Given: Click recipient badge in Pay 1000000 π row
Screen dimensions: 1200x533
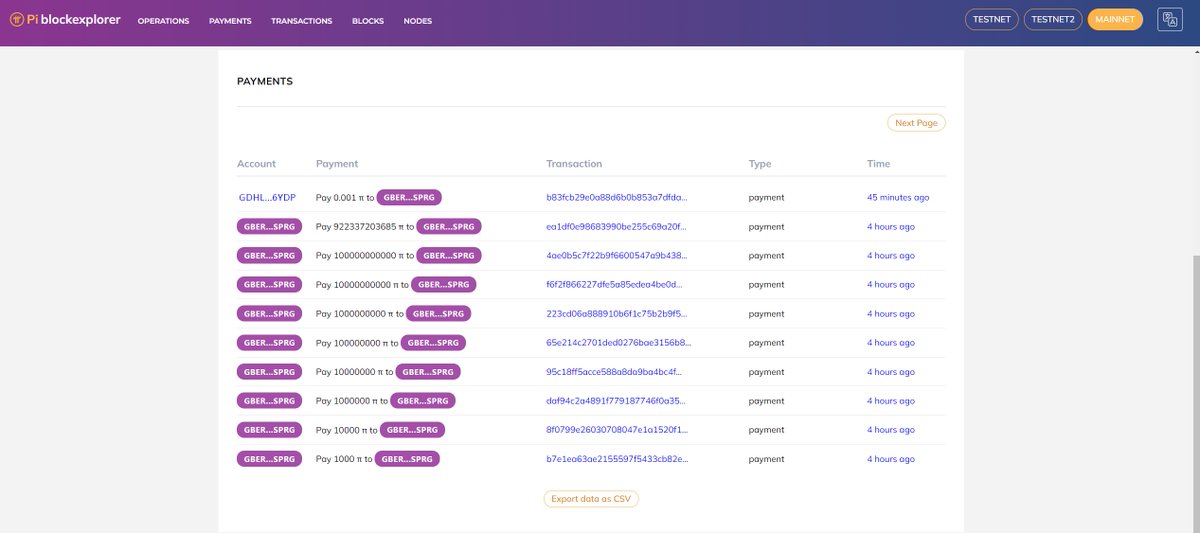Looking at the screenshot, I should 422,401.
